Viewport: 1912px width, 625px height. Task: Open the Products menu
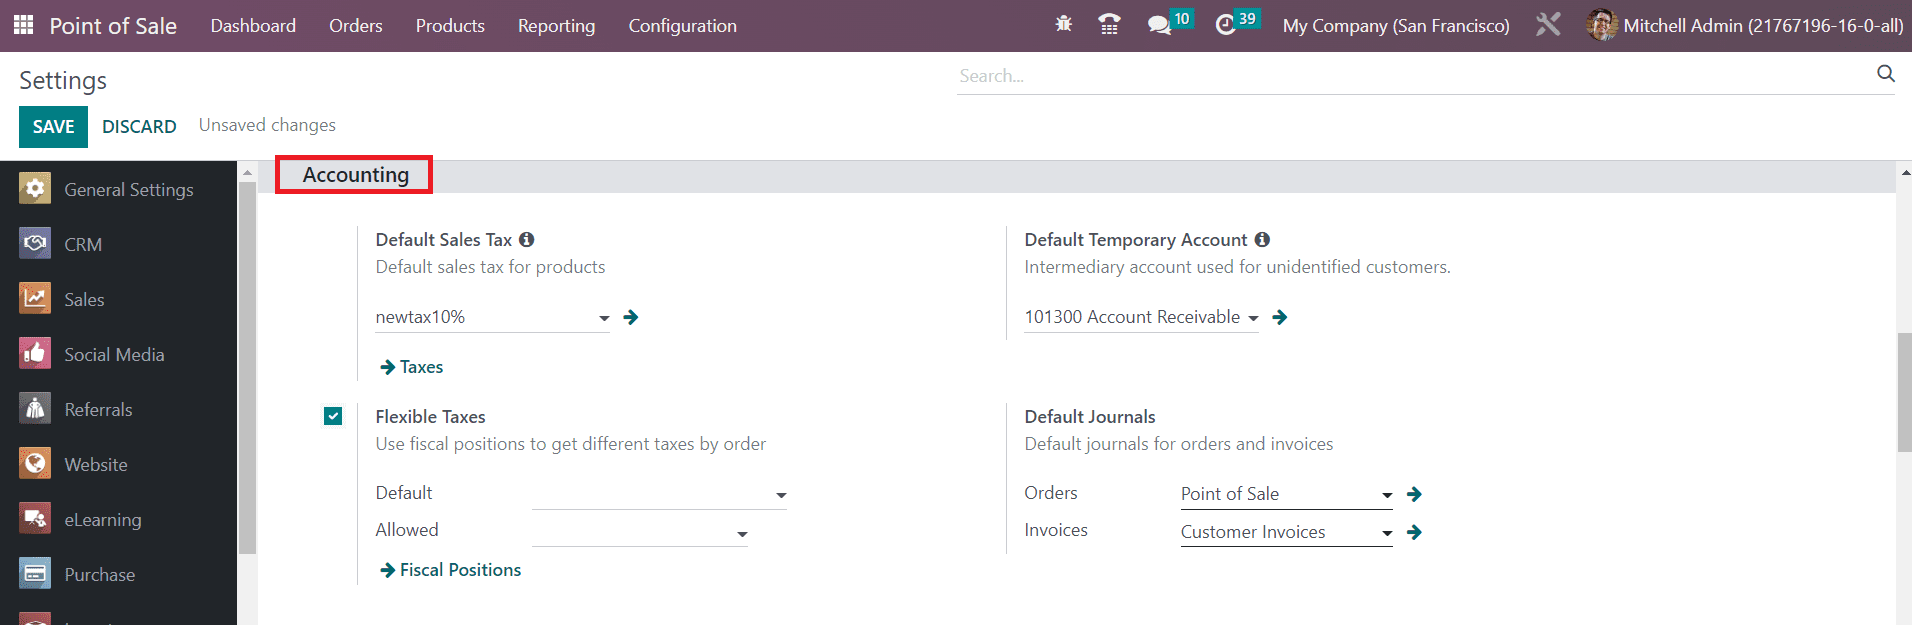[x=450, y=26]
